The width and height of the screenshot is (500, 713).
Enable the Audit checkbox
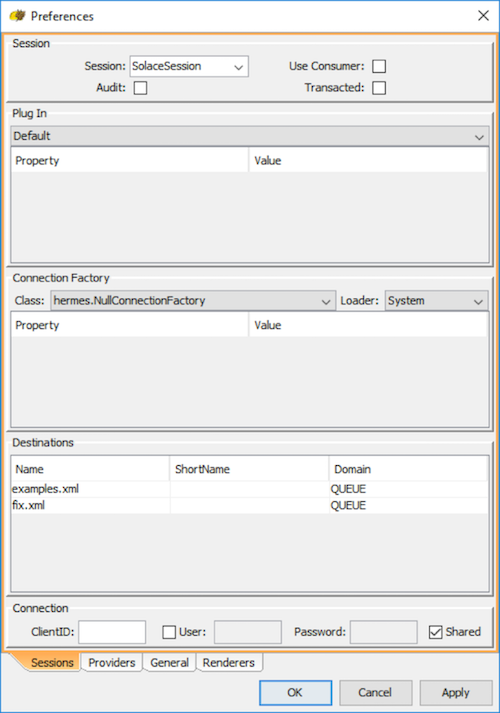[140, 88]
